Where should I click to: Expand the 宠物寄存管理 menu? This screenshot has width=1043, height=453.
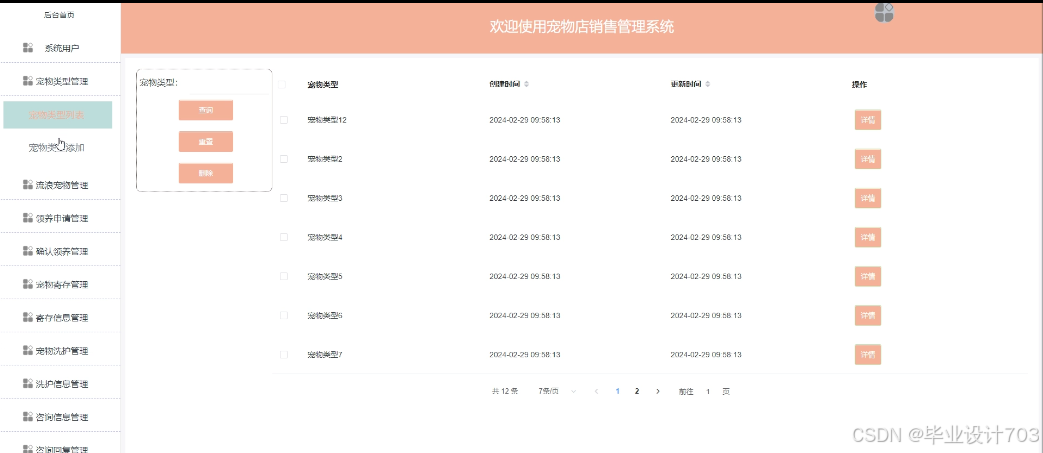click(x=60, y=284)
